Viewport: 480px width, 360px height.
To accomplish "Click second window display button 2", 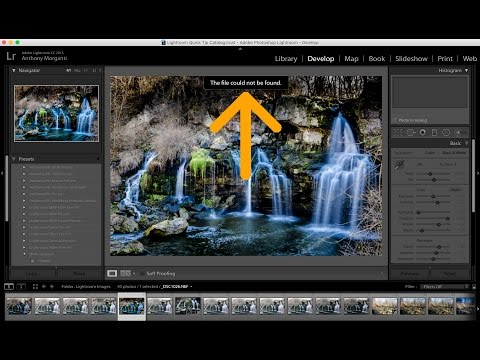I will pos(21,286).
